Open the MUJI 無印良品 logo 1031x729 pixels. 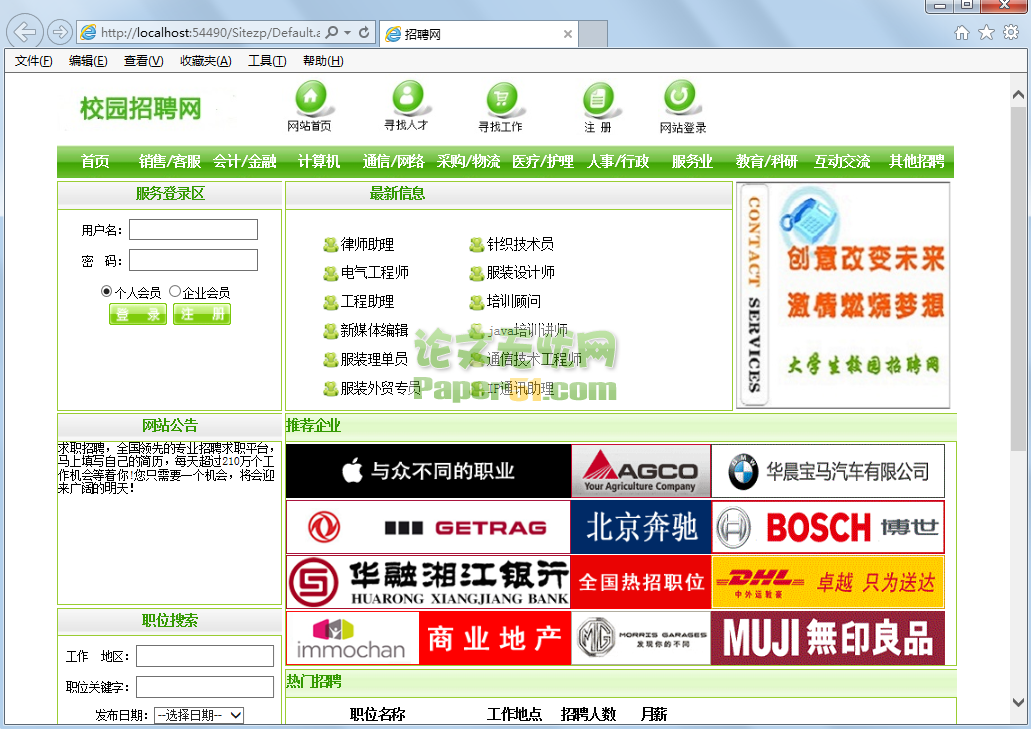point(828,638)
